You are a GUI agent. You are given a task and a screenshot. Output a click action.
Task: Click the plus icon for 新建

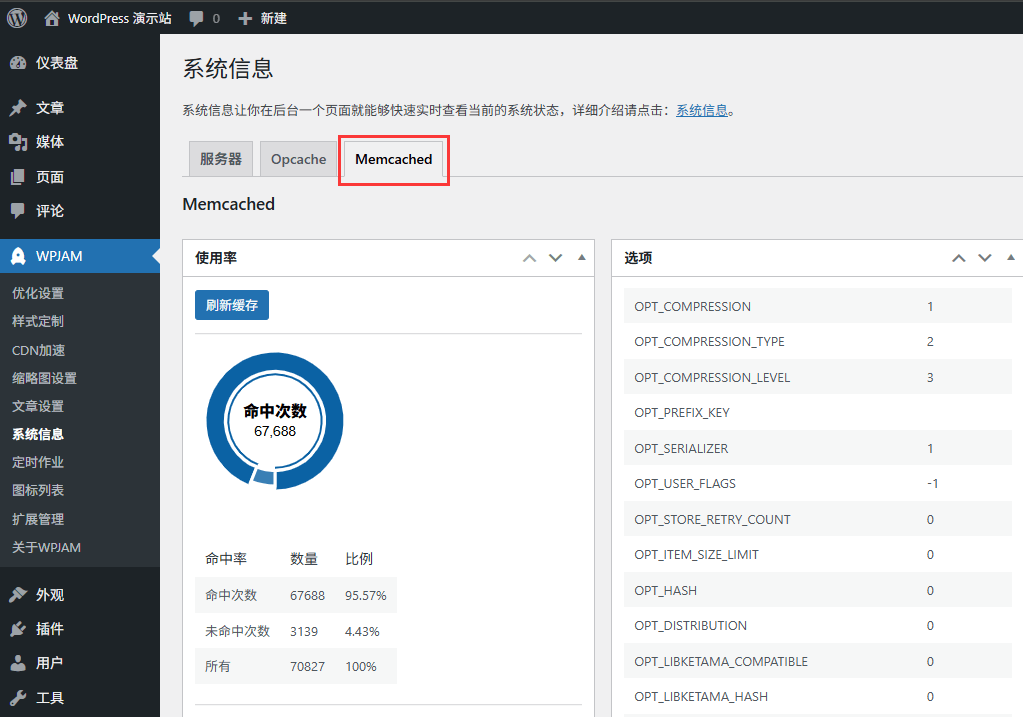(245, 18)
